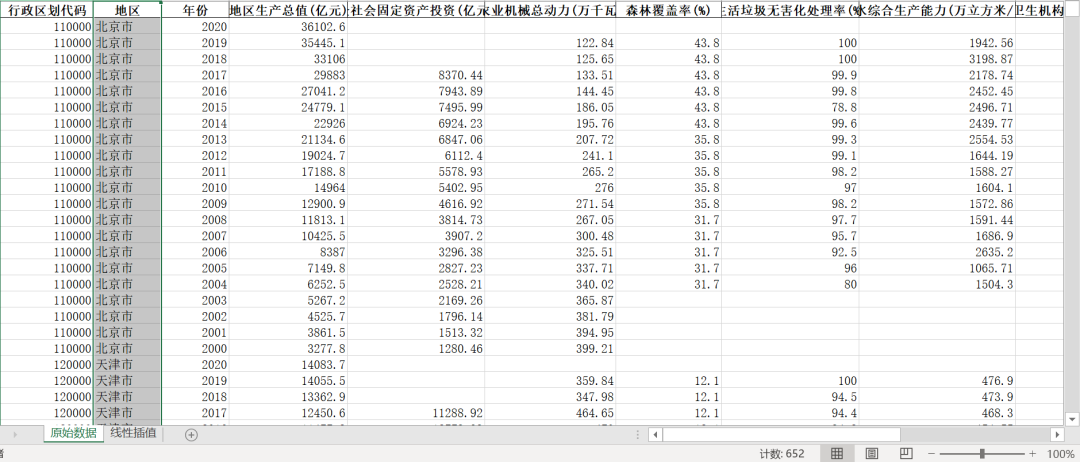Select the 水综合生产能力 header cell

pyautogui.click(x=937, y=10)
